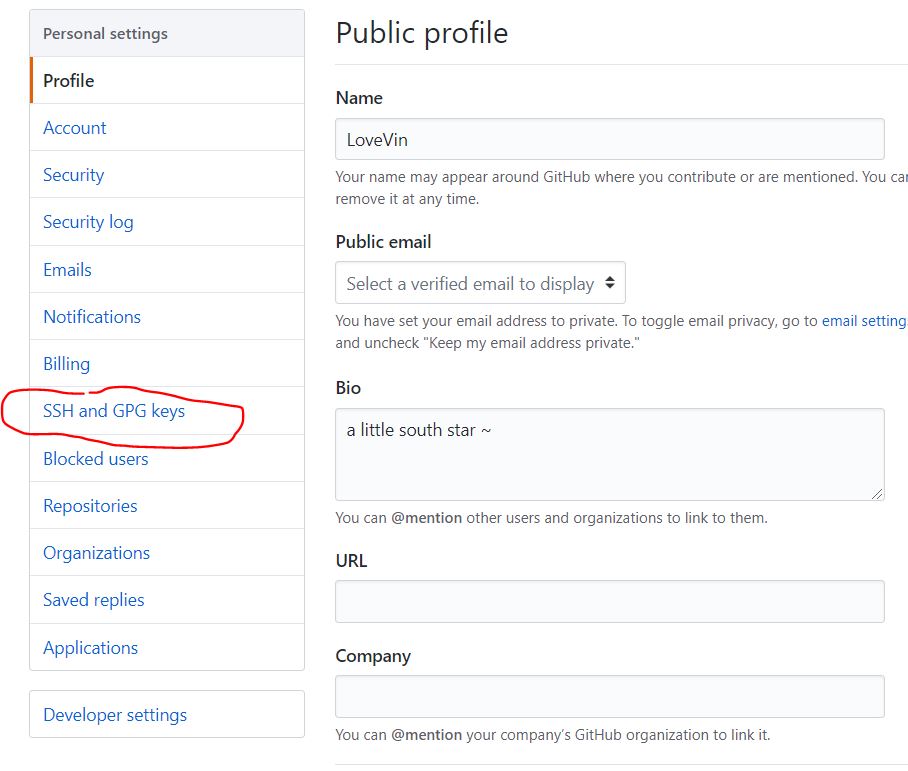Click the Company input field
The image size is (908, 771).
609,696
